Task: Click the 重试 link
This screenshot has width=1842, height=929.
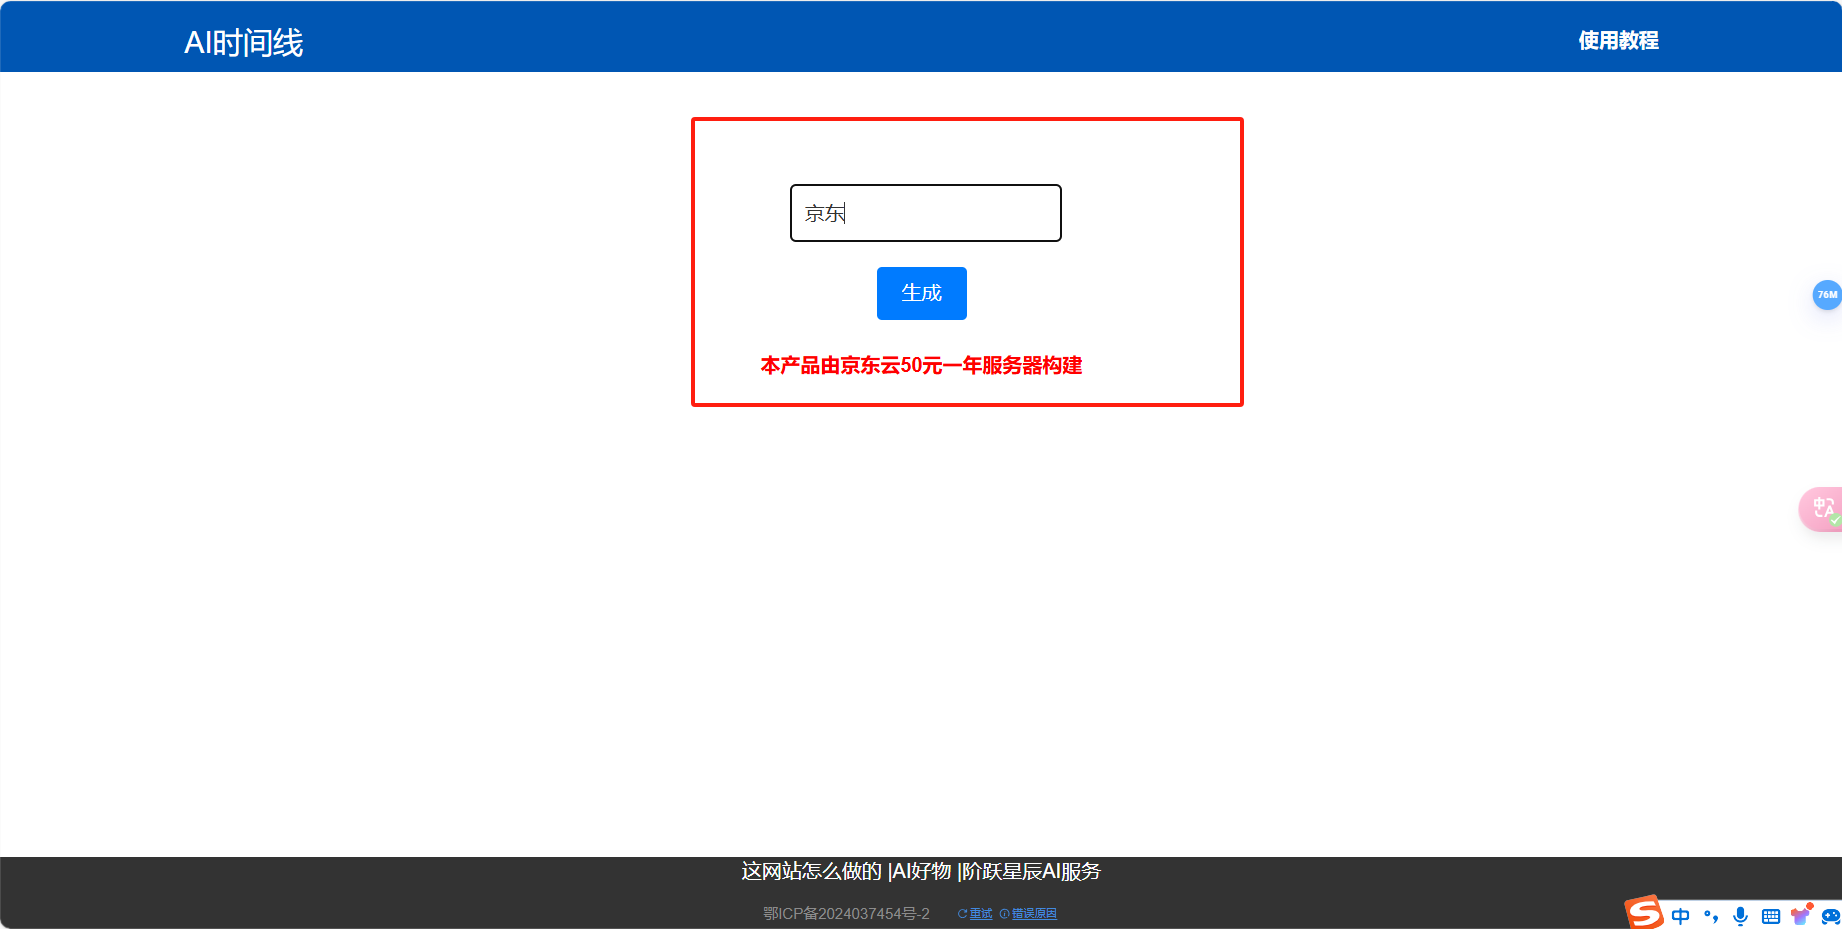Action: 980,913
